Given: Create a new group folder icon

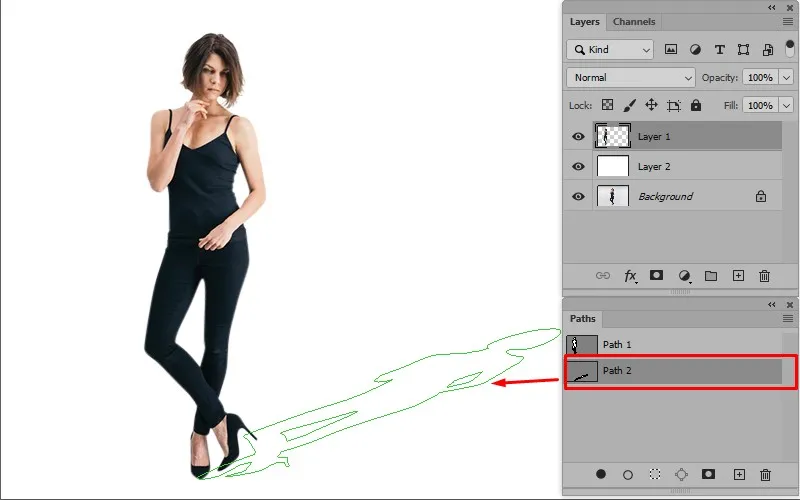Looking at the screenshot, I should tap(711, 276).
